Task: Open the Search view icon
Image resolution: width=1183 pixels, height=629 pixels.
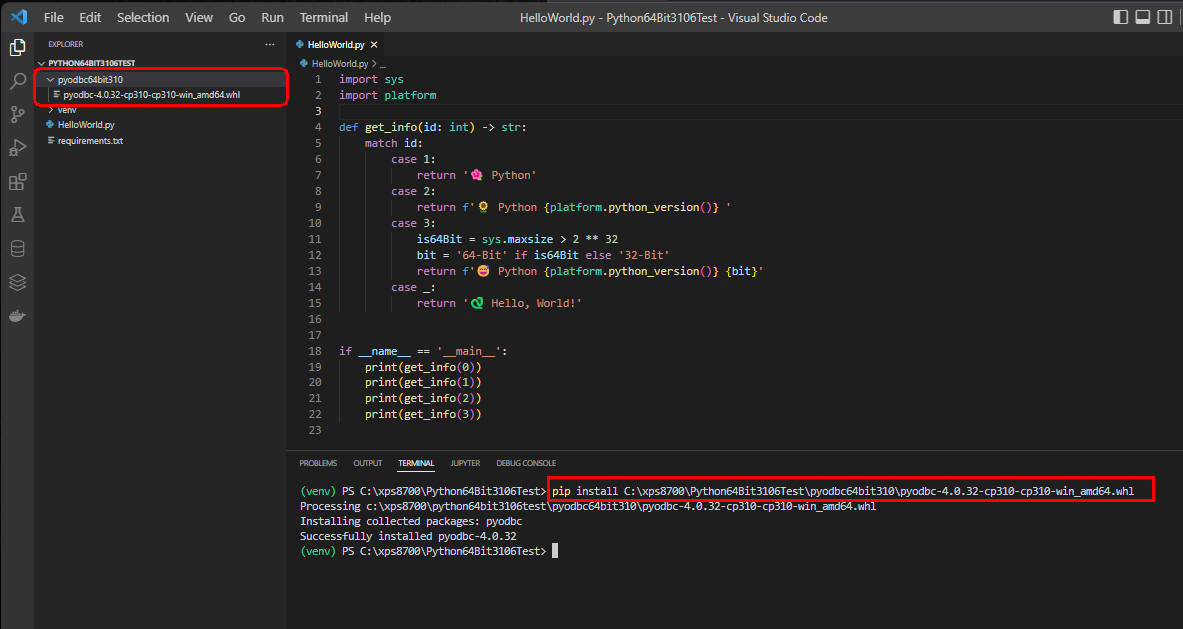Action: coord(17,81)
